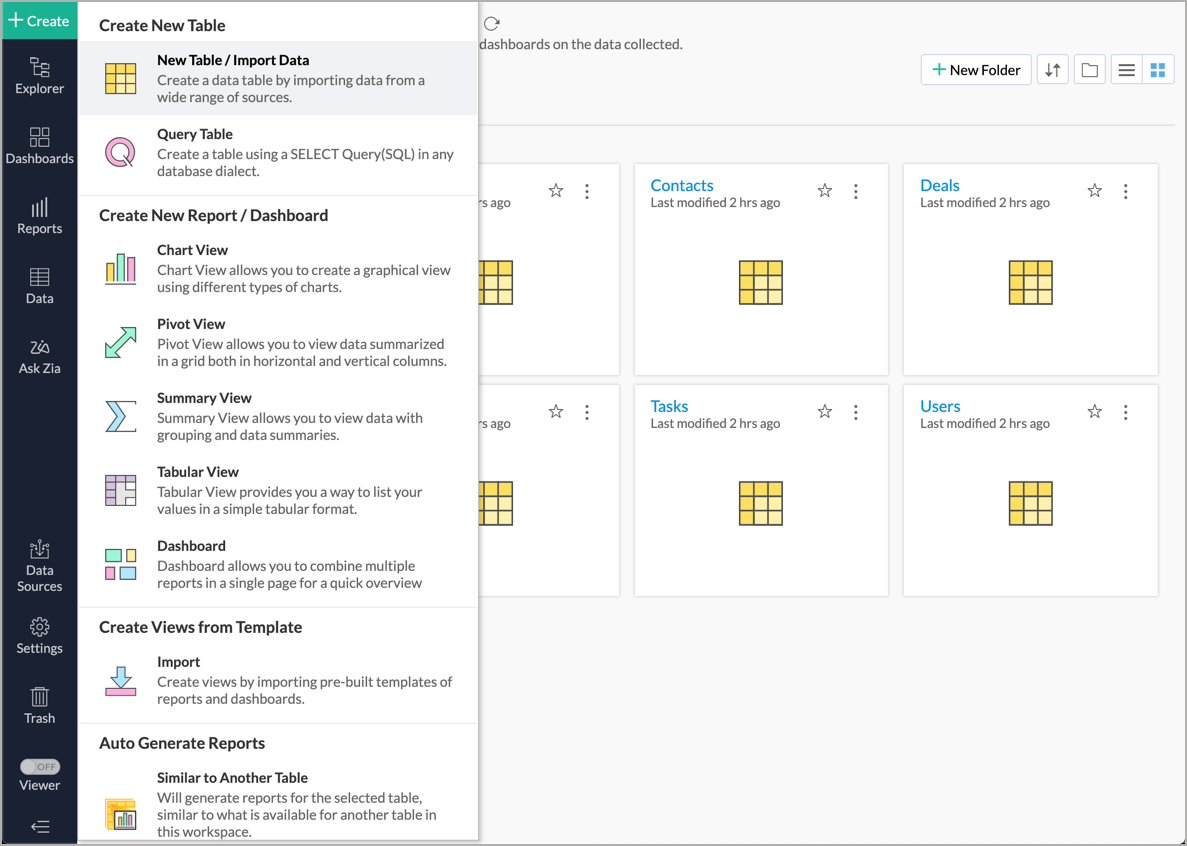Go to Dashboards in the sidebar
The width and height of the screenshot is (1187, 846).
[39, 146]
